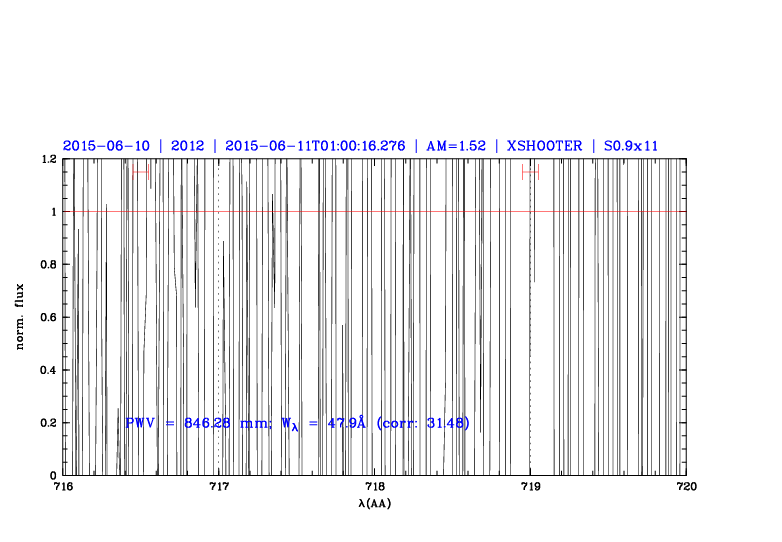Click the 2012 label in title
Image resolution: width=782 pixels, height=542 pixels.
(187, 146)
